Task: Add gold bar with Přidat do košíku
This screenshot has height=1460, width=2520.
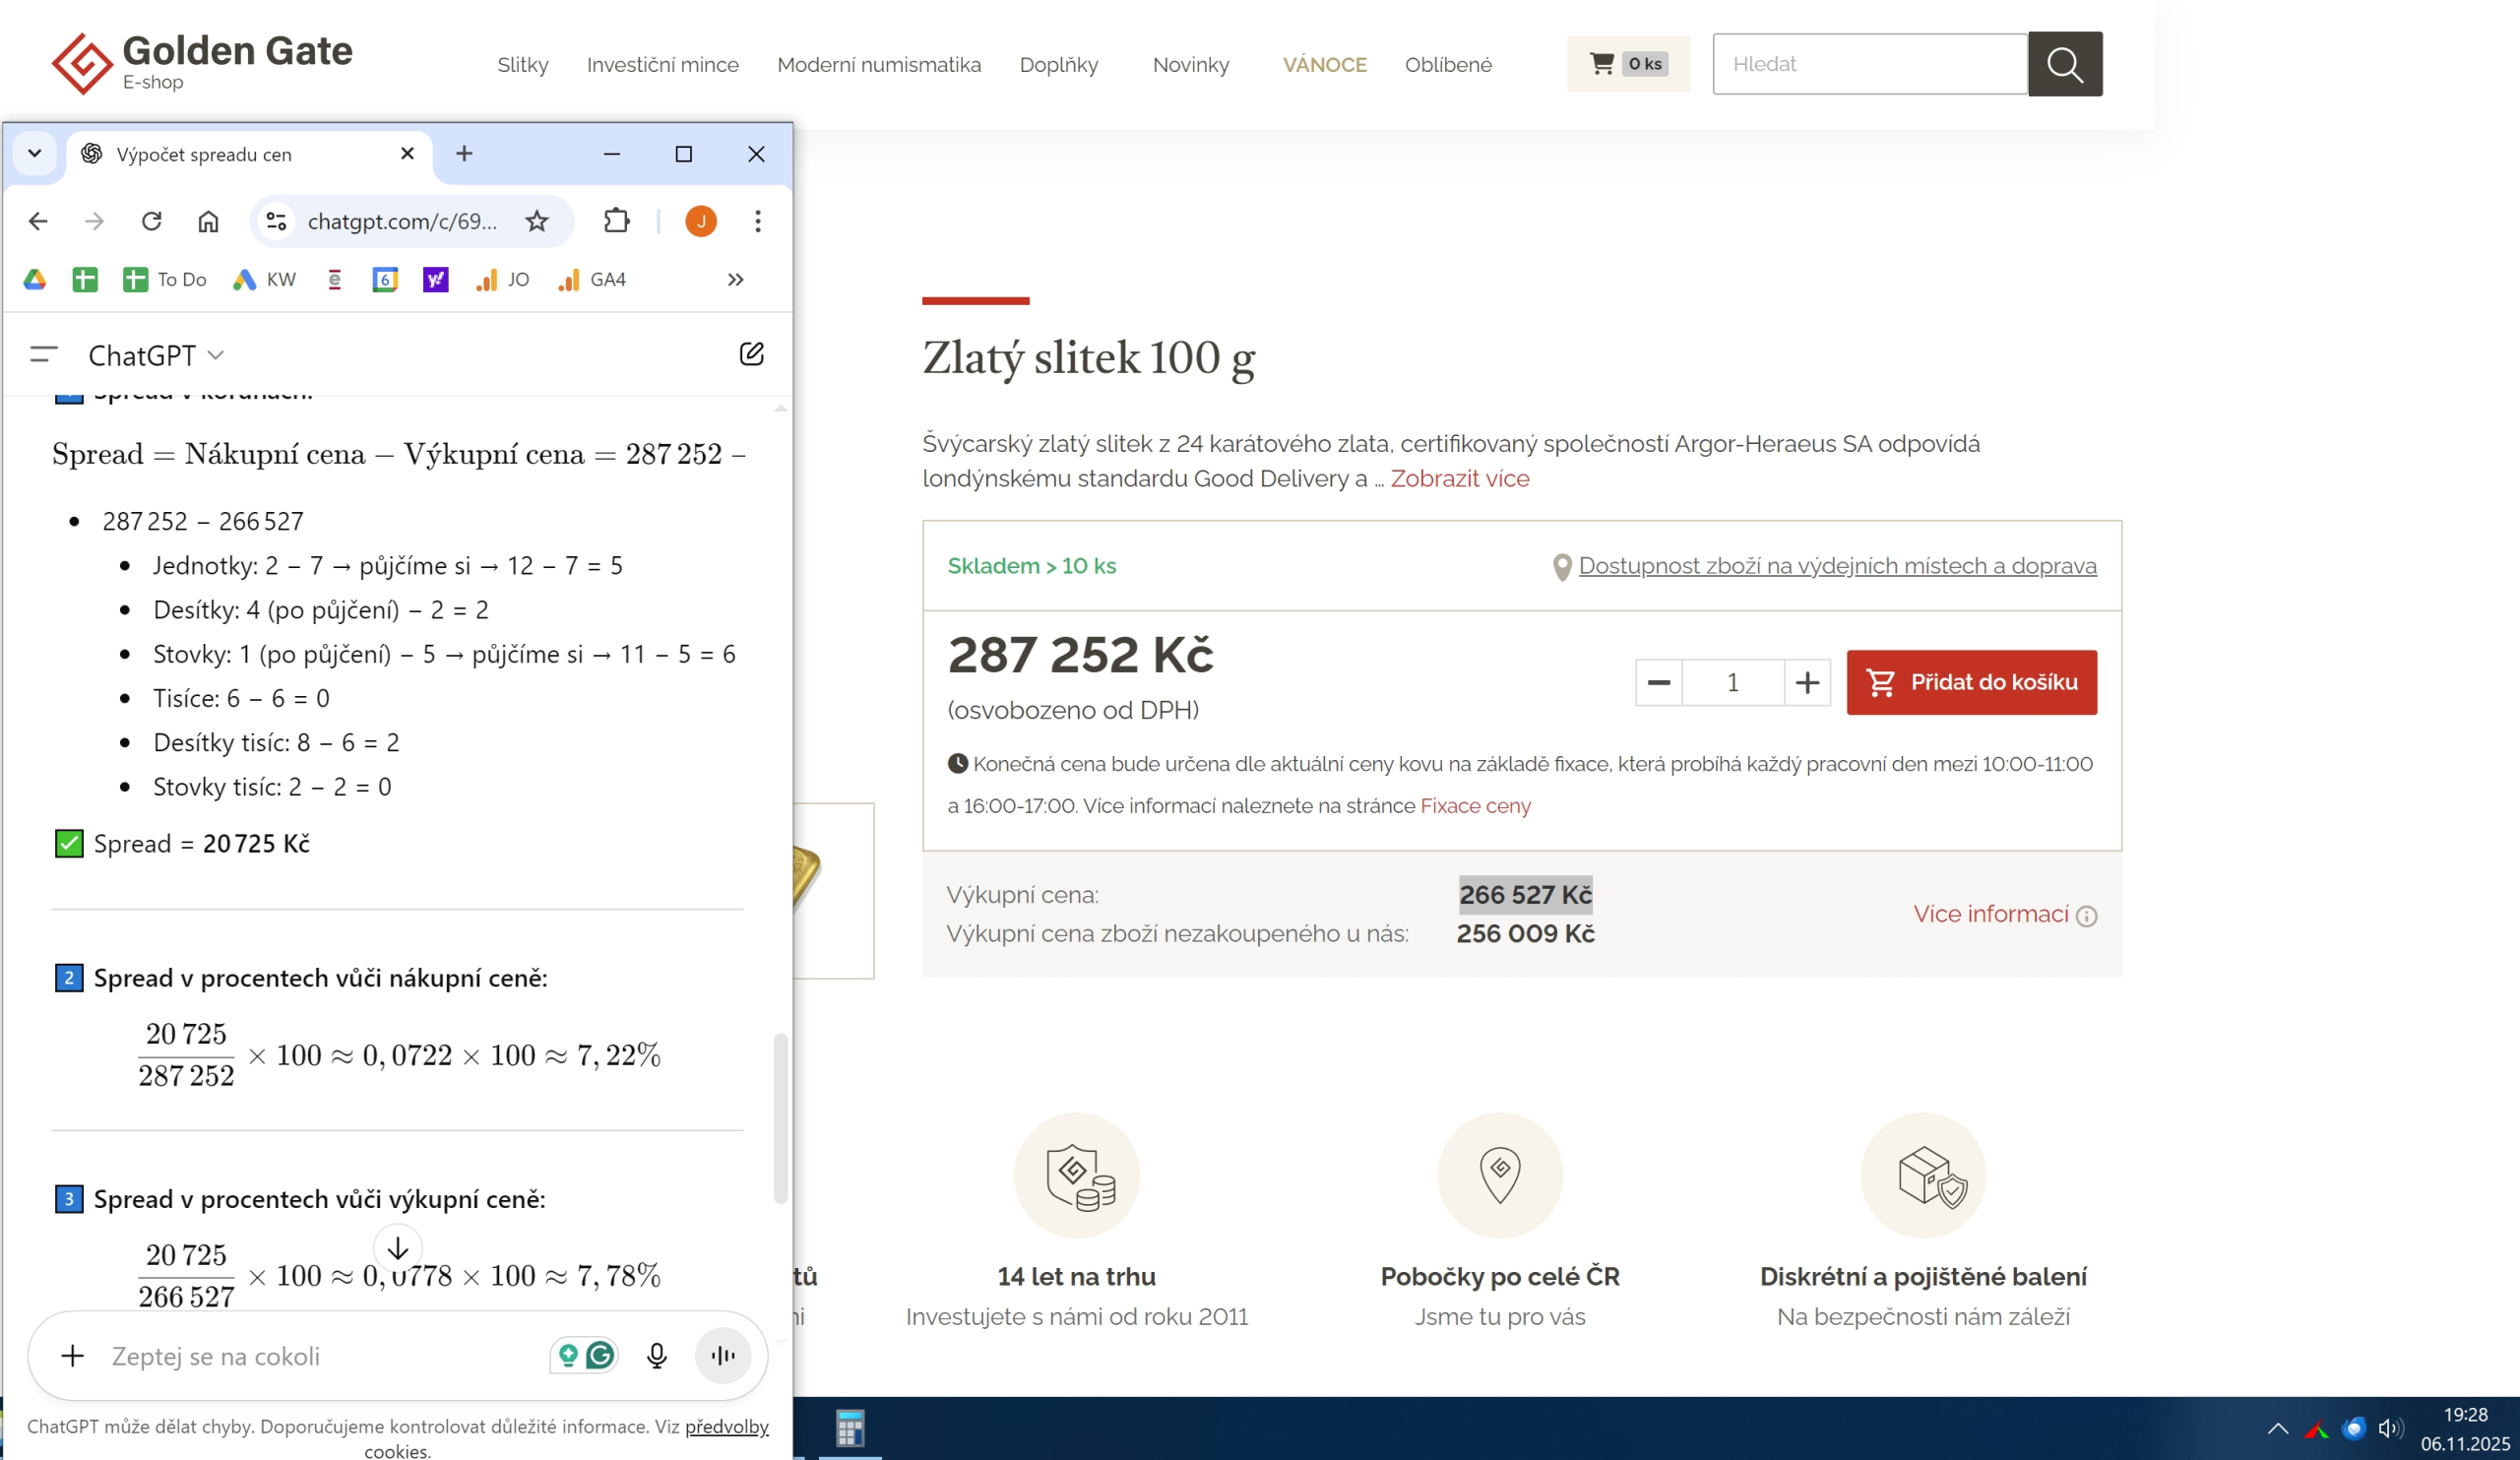Action: (1971, 683)
